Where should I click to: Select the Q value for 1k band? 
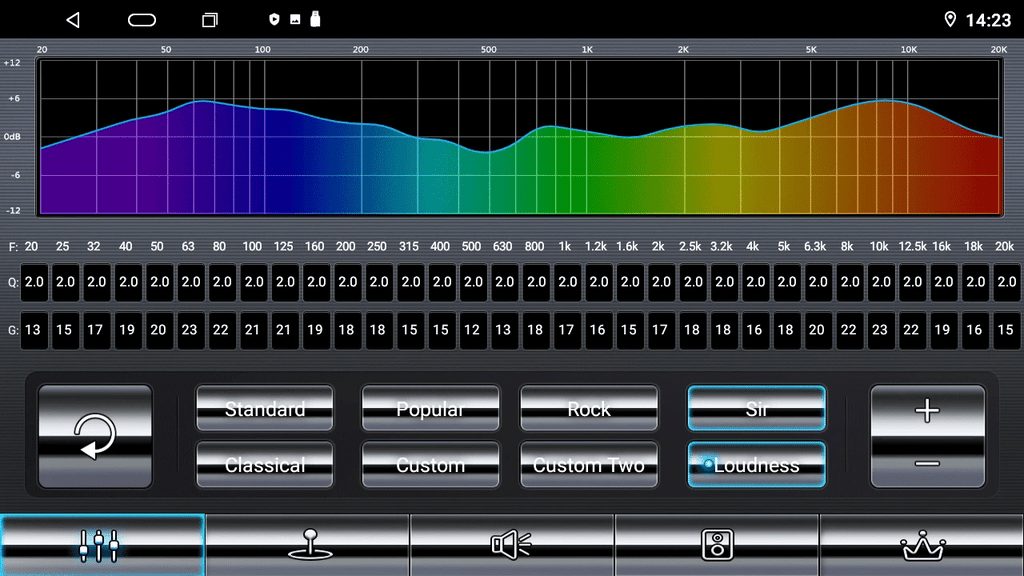pyautogui.click(x=567, y=282)
